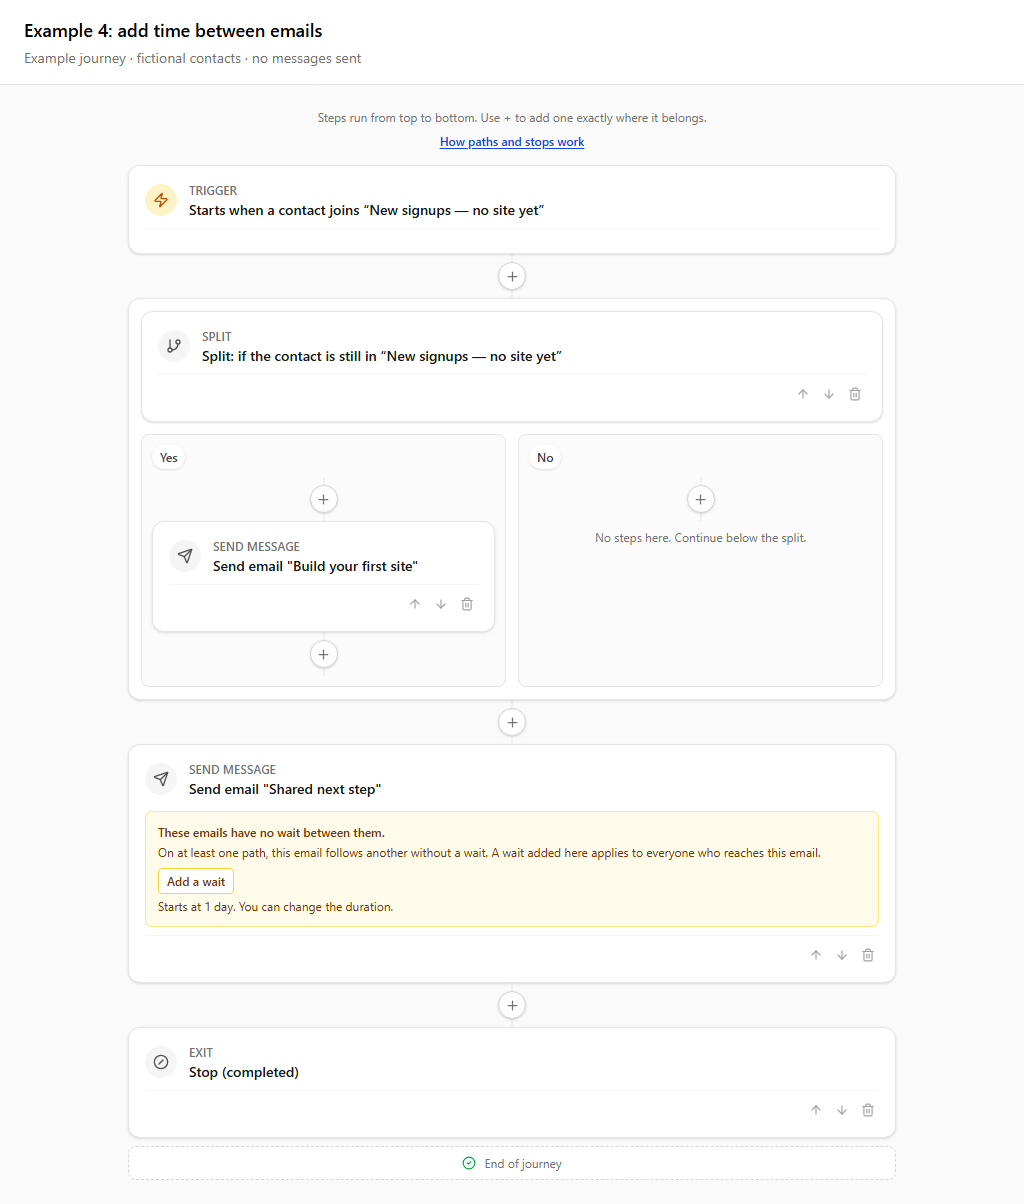The width and height of the screenshot is (1024, 1204).
Task: Click "Starts at 1 day. You can change the duration."
Action: point(276,907)
